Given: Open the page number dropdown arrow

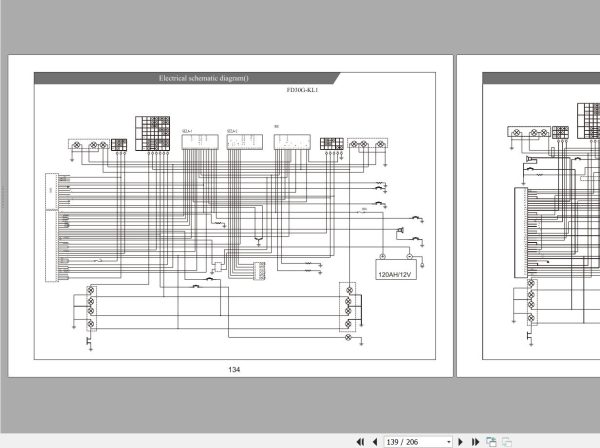Looking at the screenshot, I should tap(448, 442).
